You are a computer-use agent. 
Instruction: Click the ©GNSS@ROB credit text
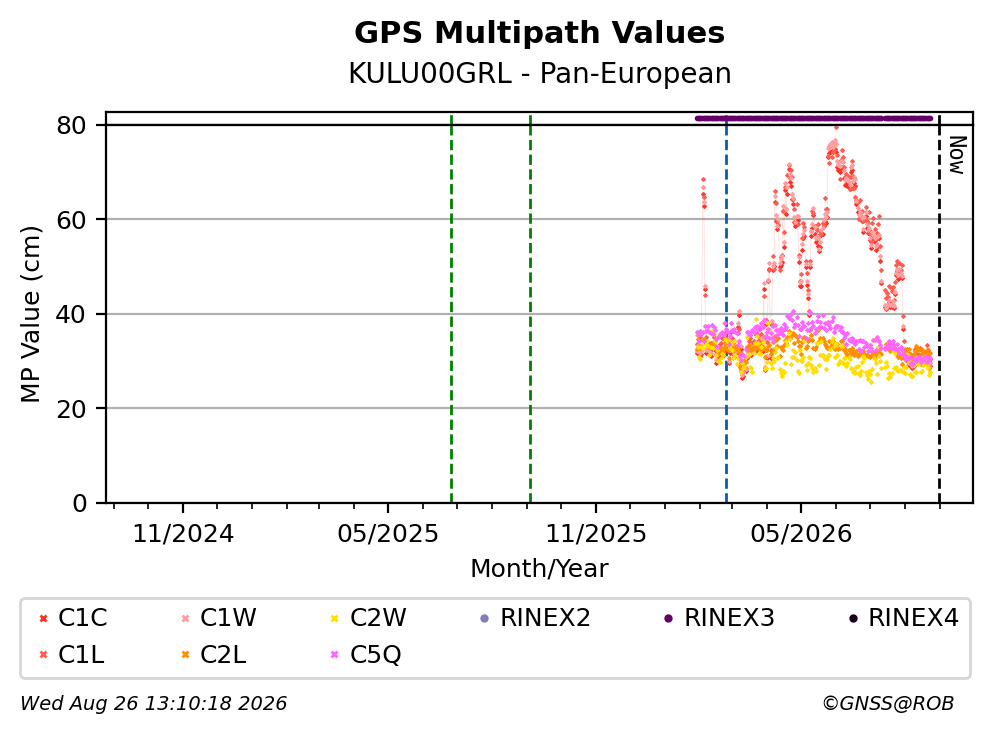coord(888,703)
